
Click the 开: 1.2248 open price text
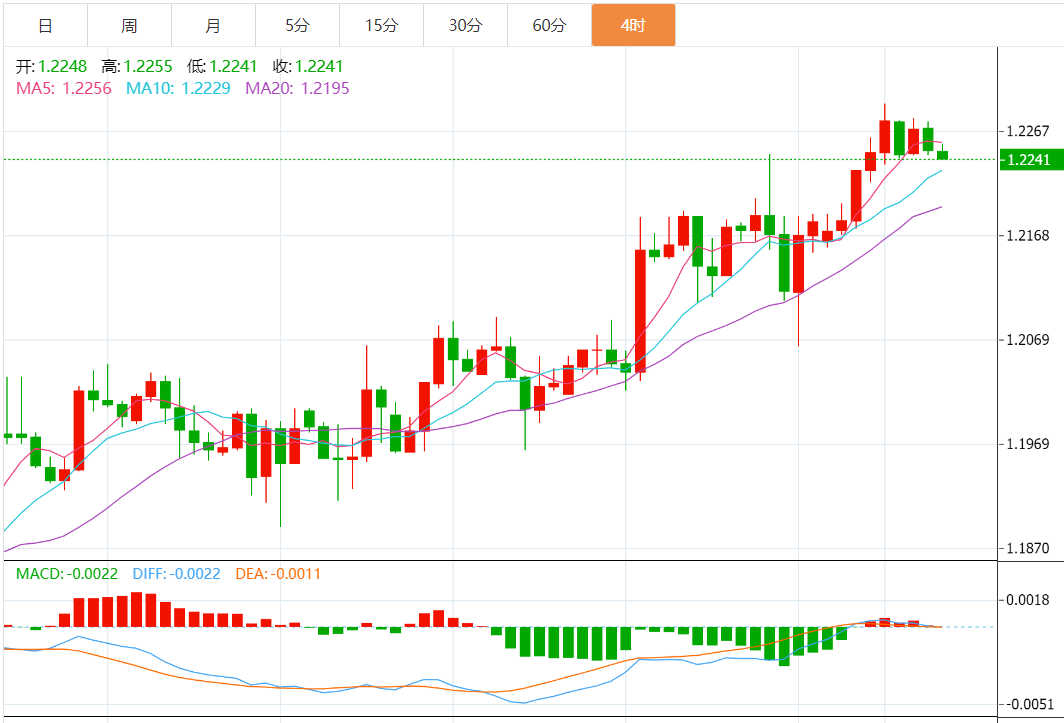pos(52,67)
